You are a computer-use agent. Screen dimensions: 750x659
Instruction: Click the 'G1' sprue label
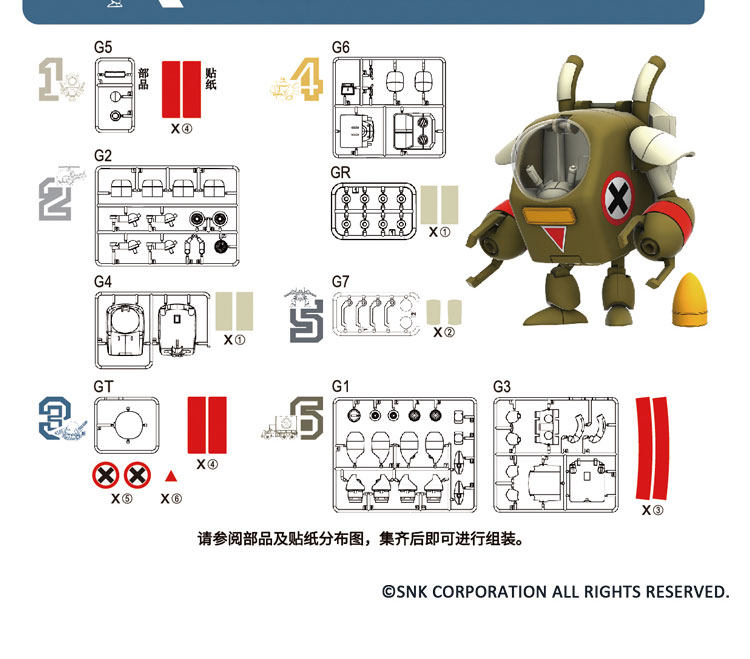[x=341, y=386]
